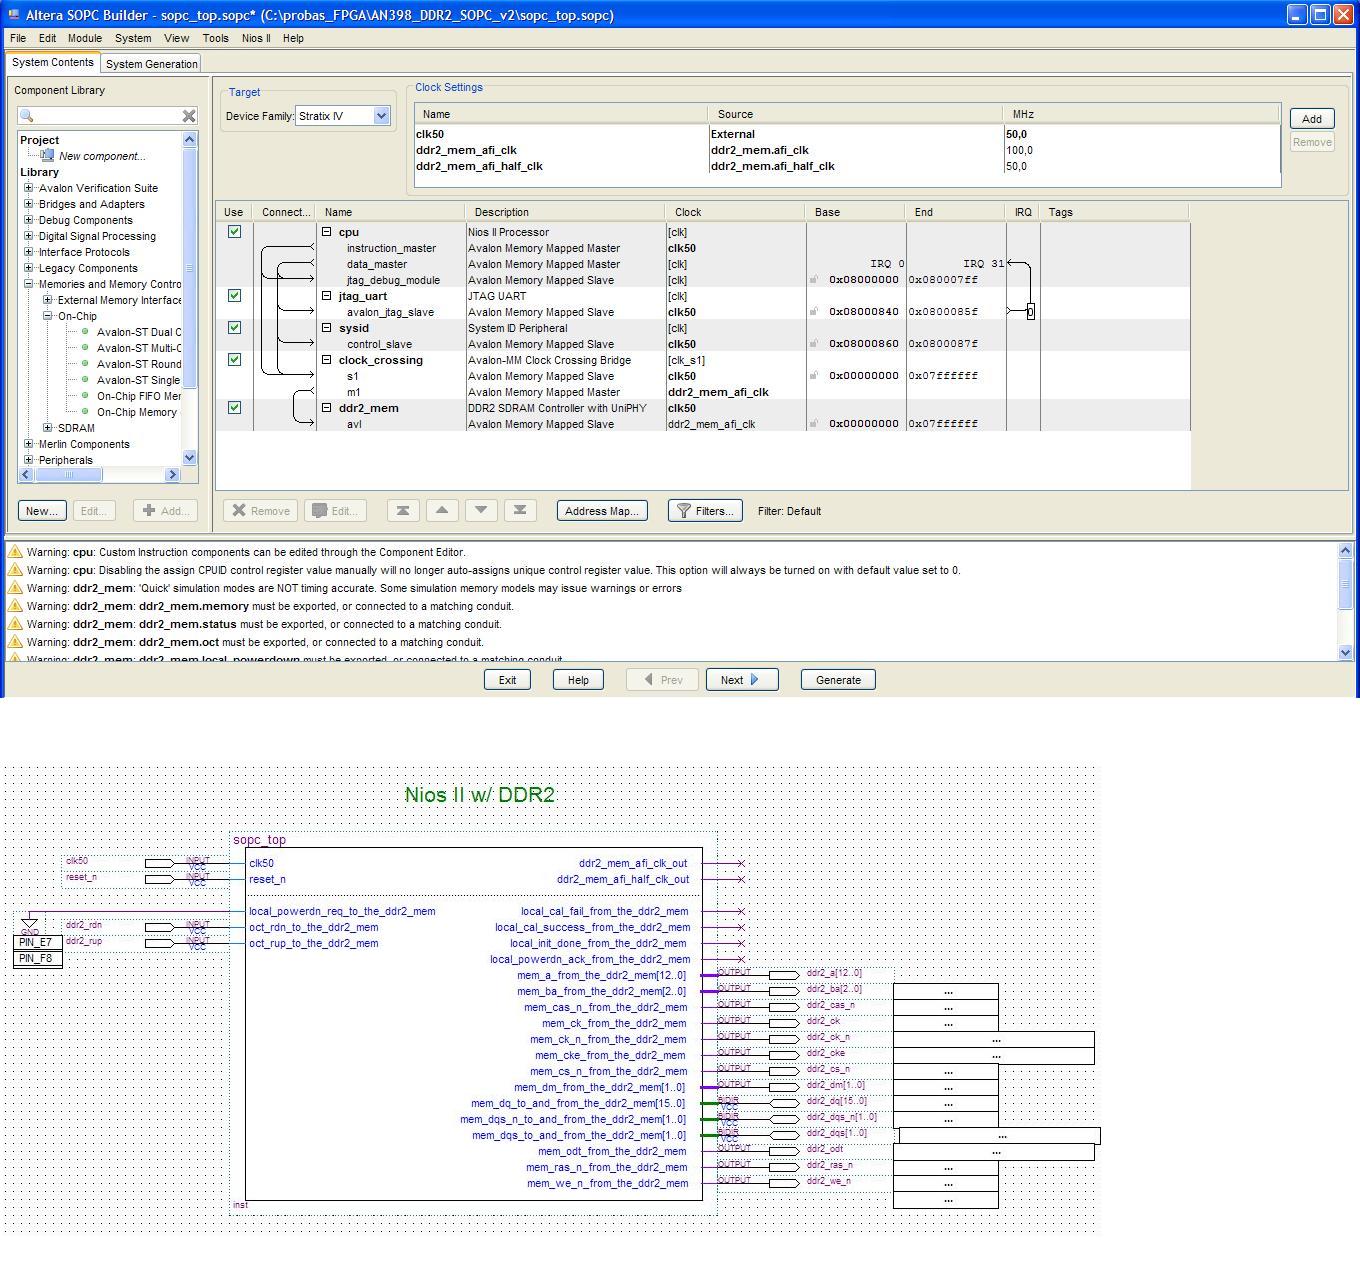Open the Module menu
Viewport: 1360px width, 1286px height.
pos(85,38)
